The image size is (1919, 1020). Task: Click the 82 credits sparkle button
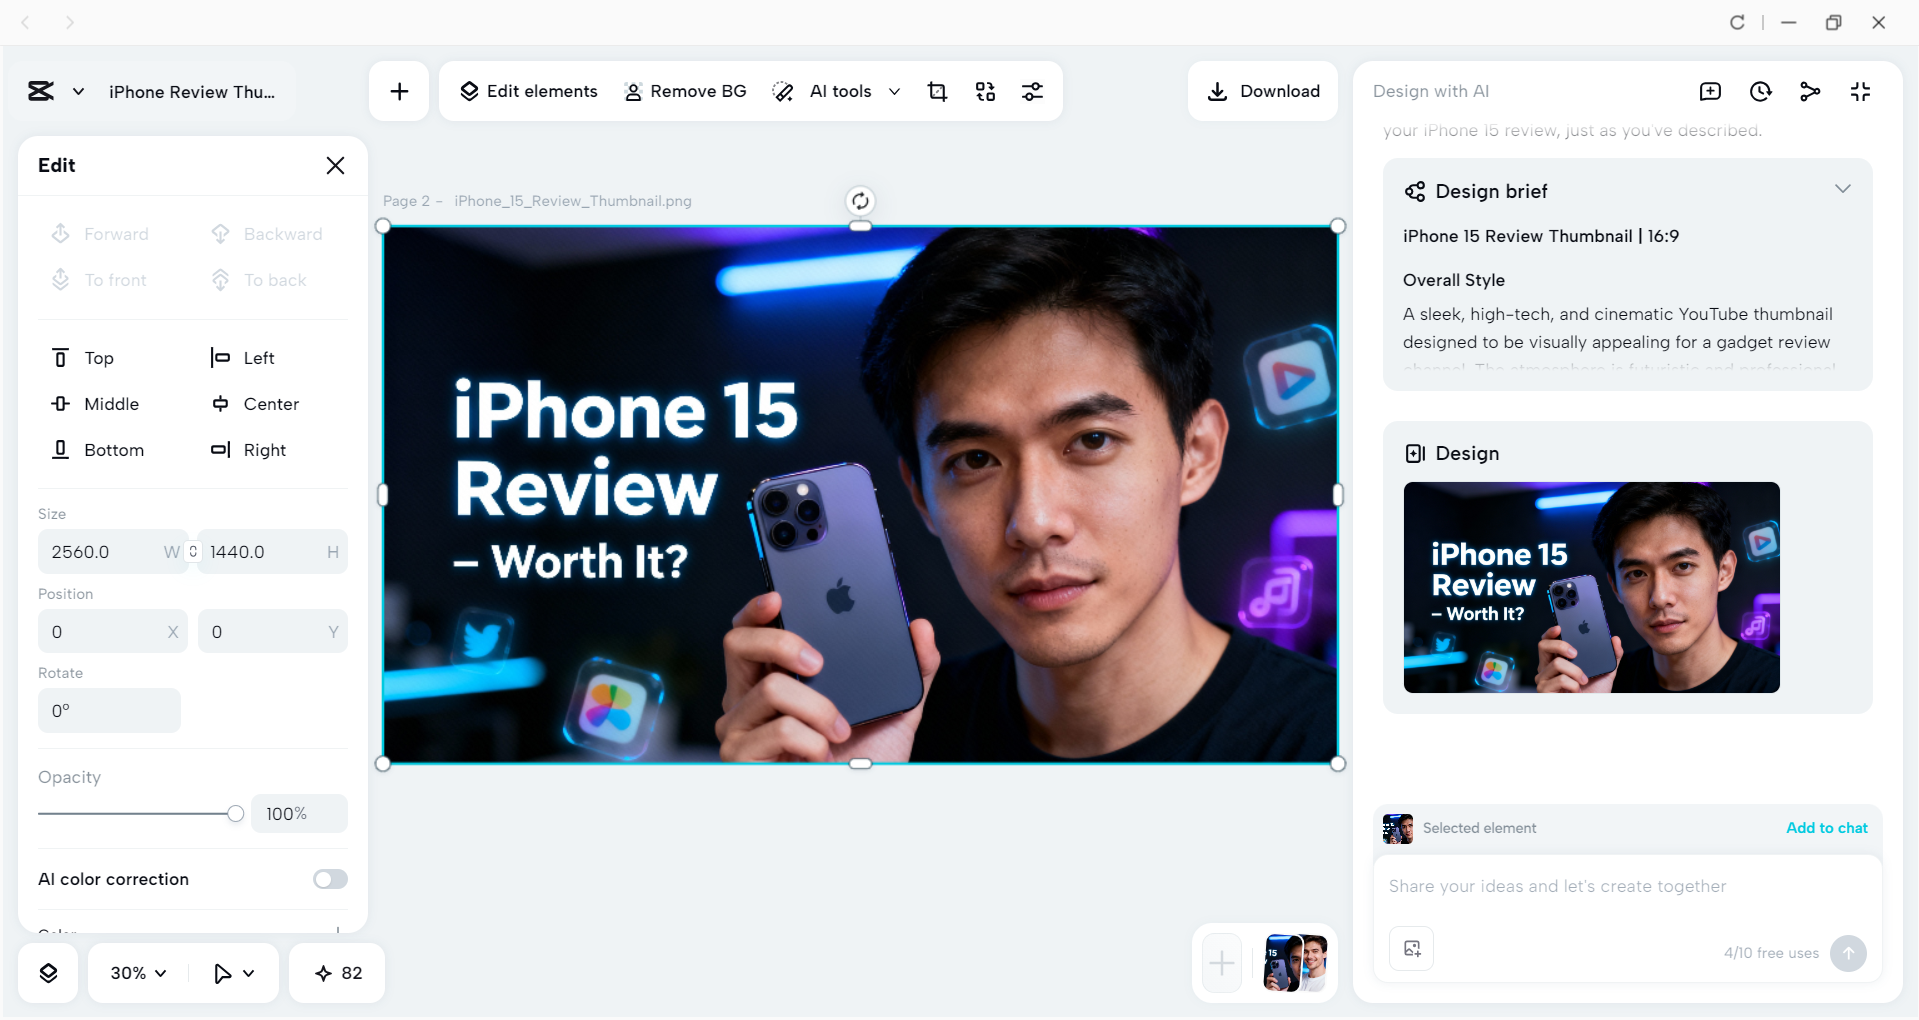[x=338, y=973]
